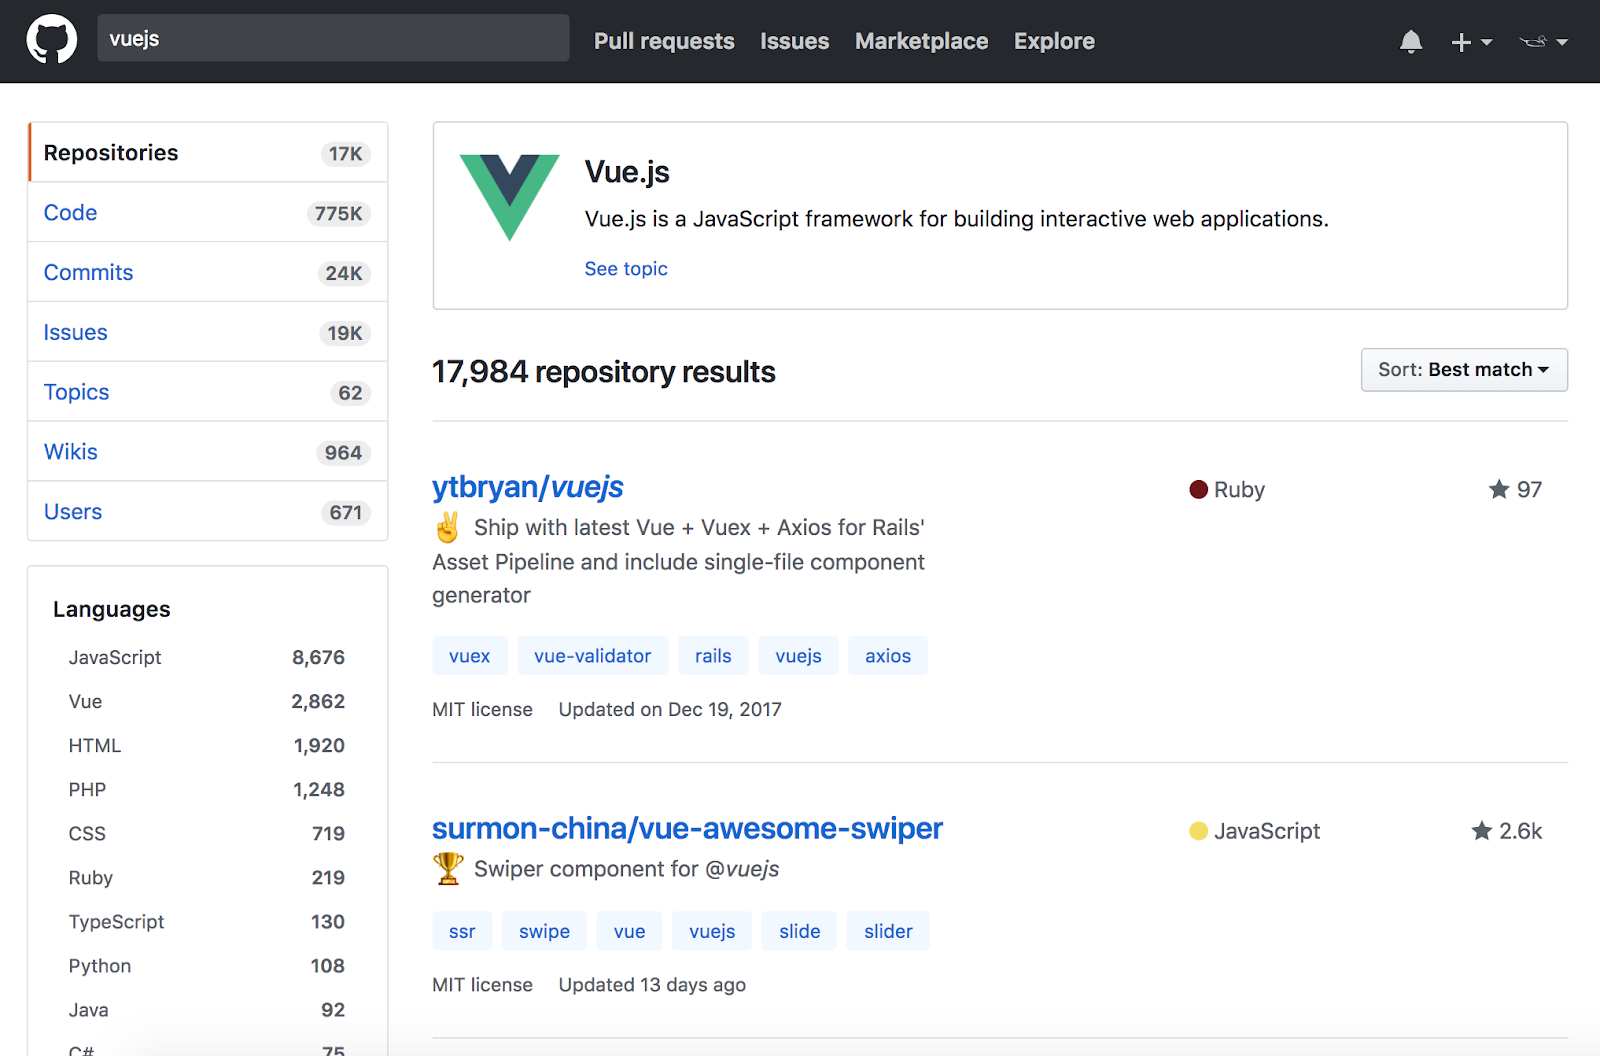Screen dimensions: 1600x1056
Task: Open Pull requests in the top navigation
Action: point(664,41)
